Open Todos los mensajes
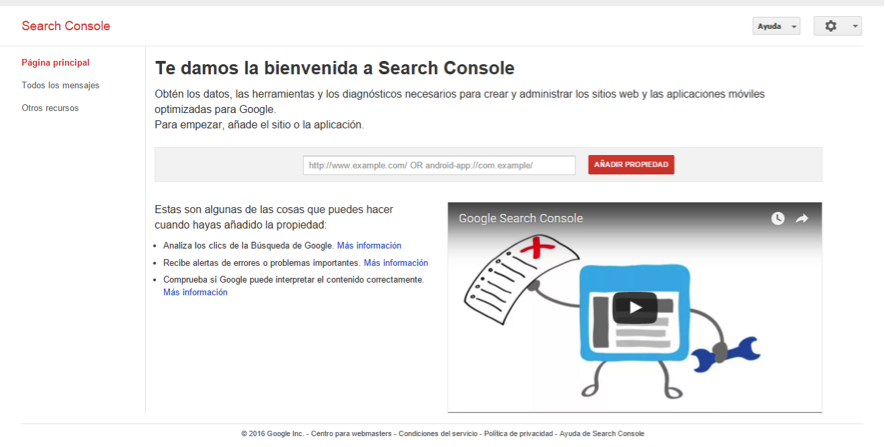 point(60,85)
